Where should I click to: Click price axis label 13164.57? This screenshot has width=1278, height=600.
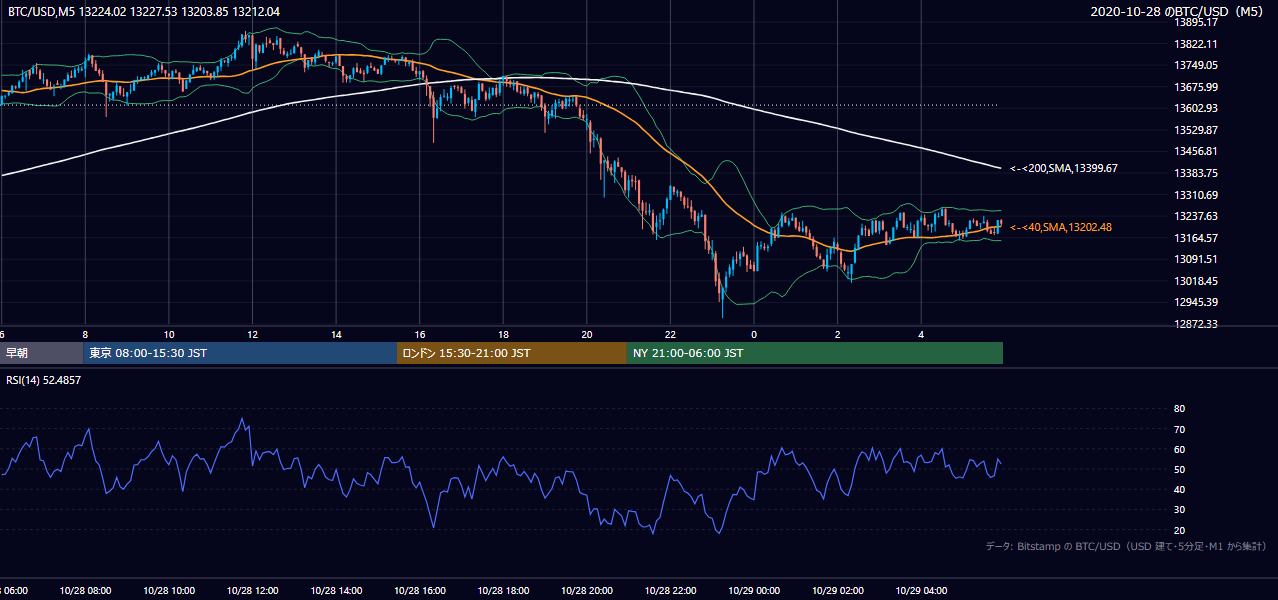pos(1195,238)
